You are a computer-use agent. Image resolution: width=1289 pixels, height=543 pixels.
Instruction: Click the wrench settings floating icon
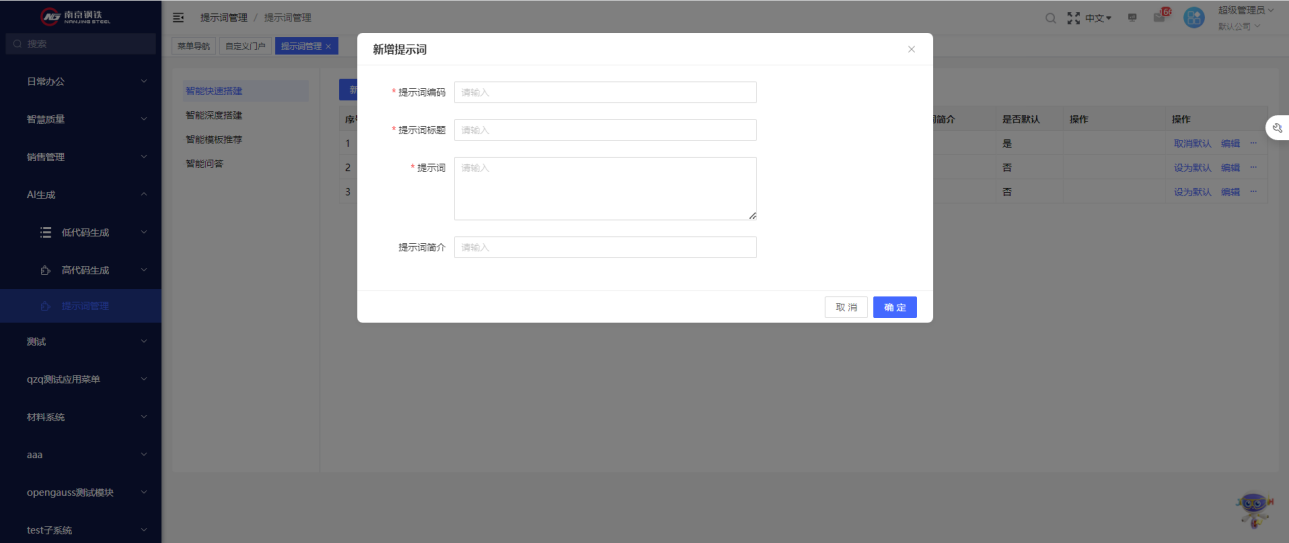[x=1278, y=128]
